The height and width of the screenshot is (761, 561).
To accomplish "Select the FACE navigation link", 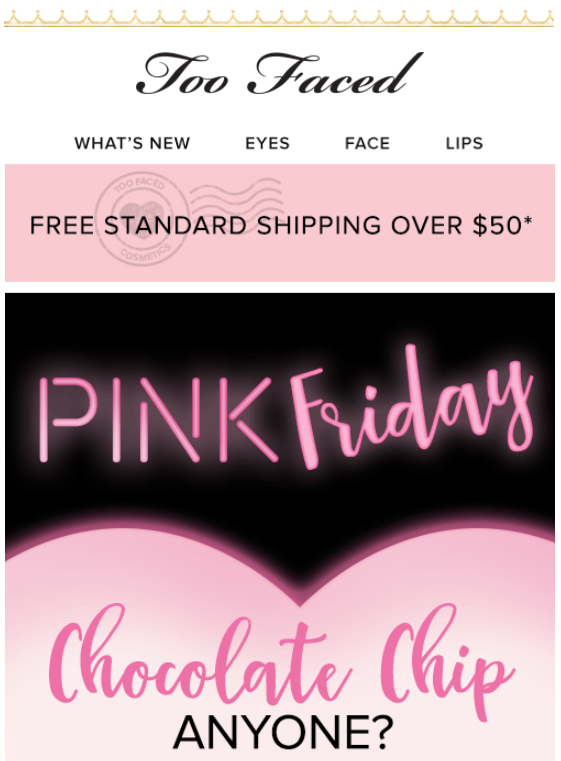I will click(367, 143).
